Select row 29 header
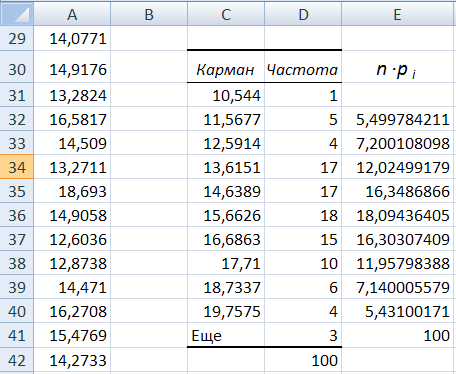Screen dimensions: 456x374 click(x=17, y=38)
